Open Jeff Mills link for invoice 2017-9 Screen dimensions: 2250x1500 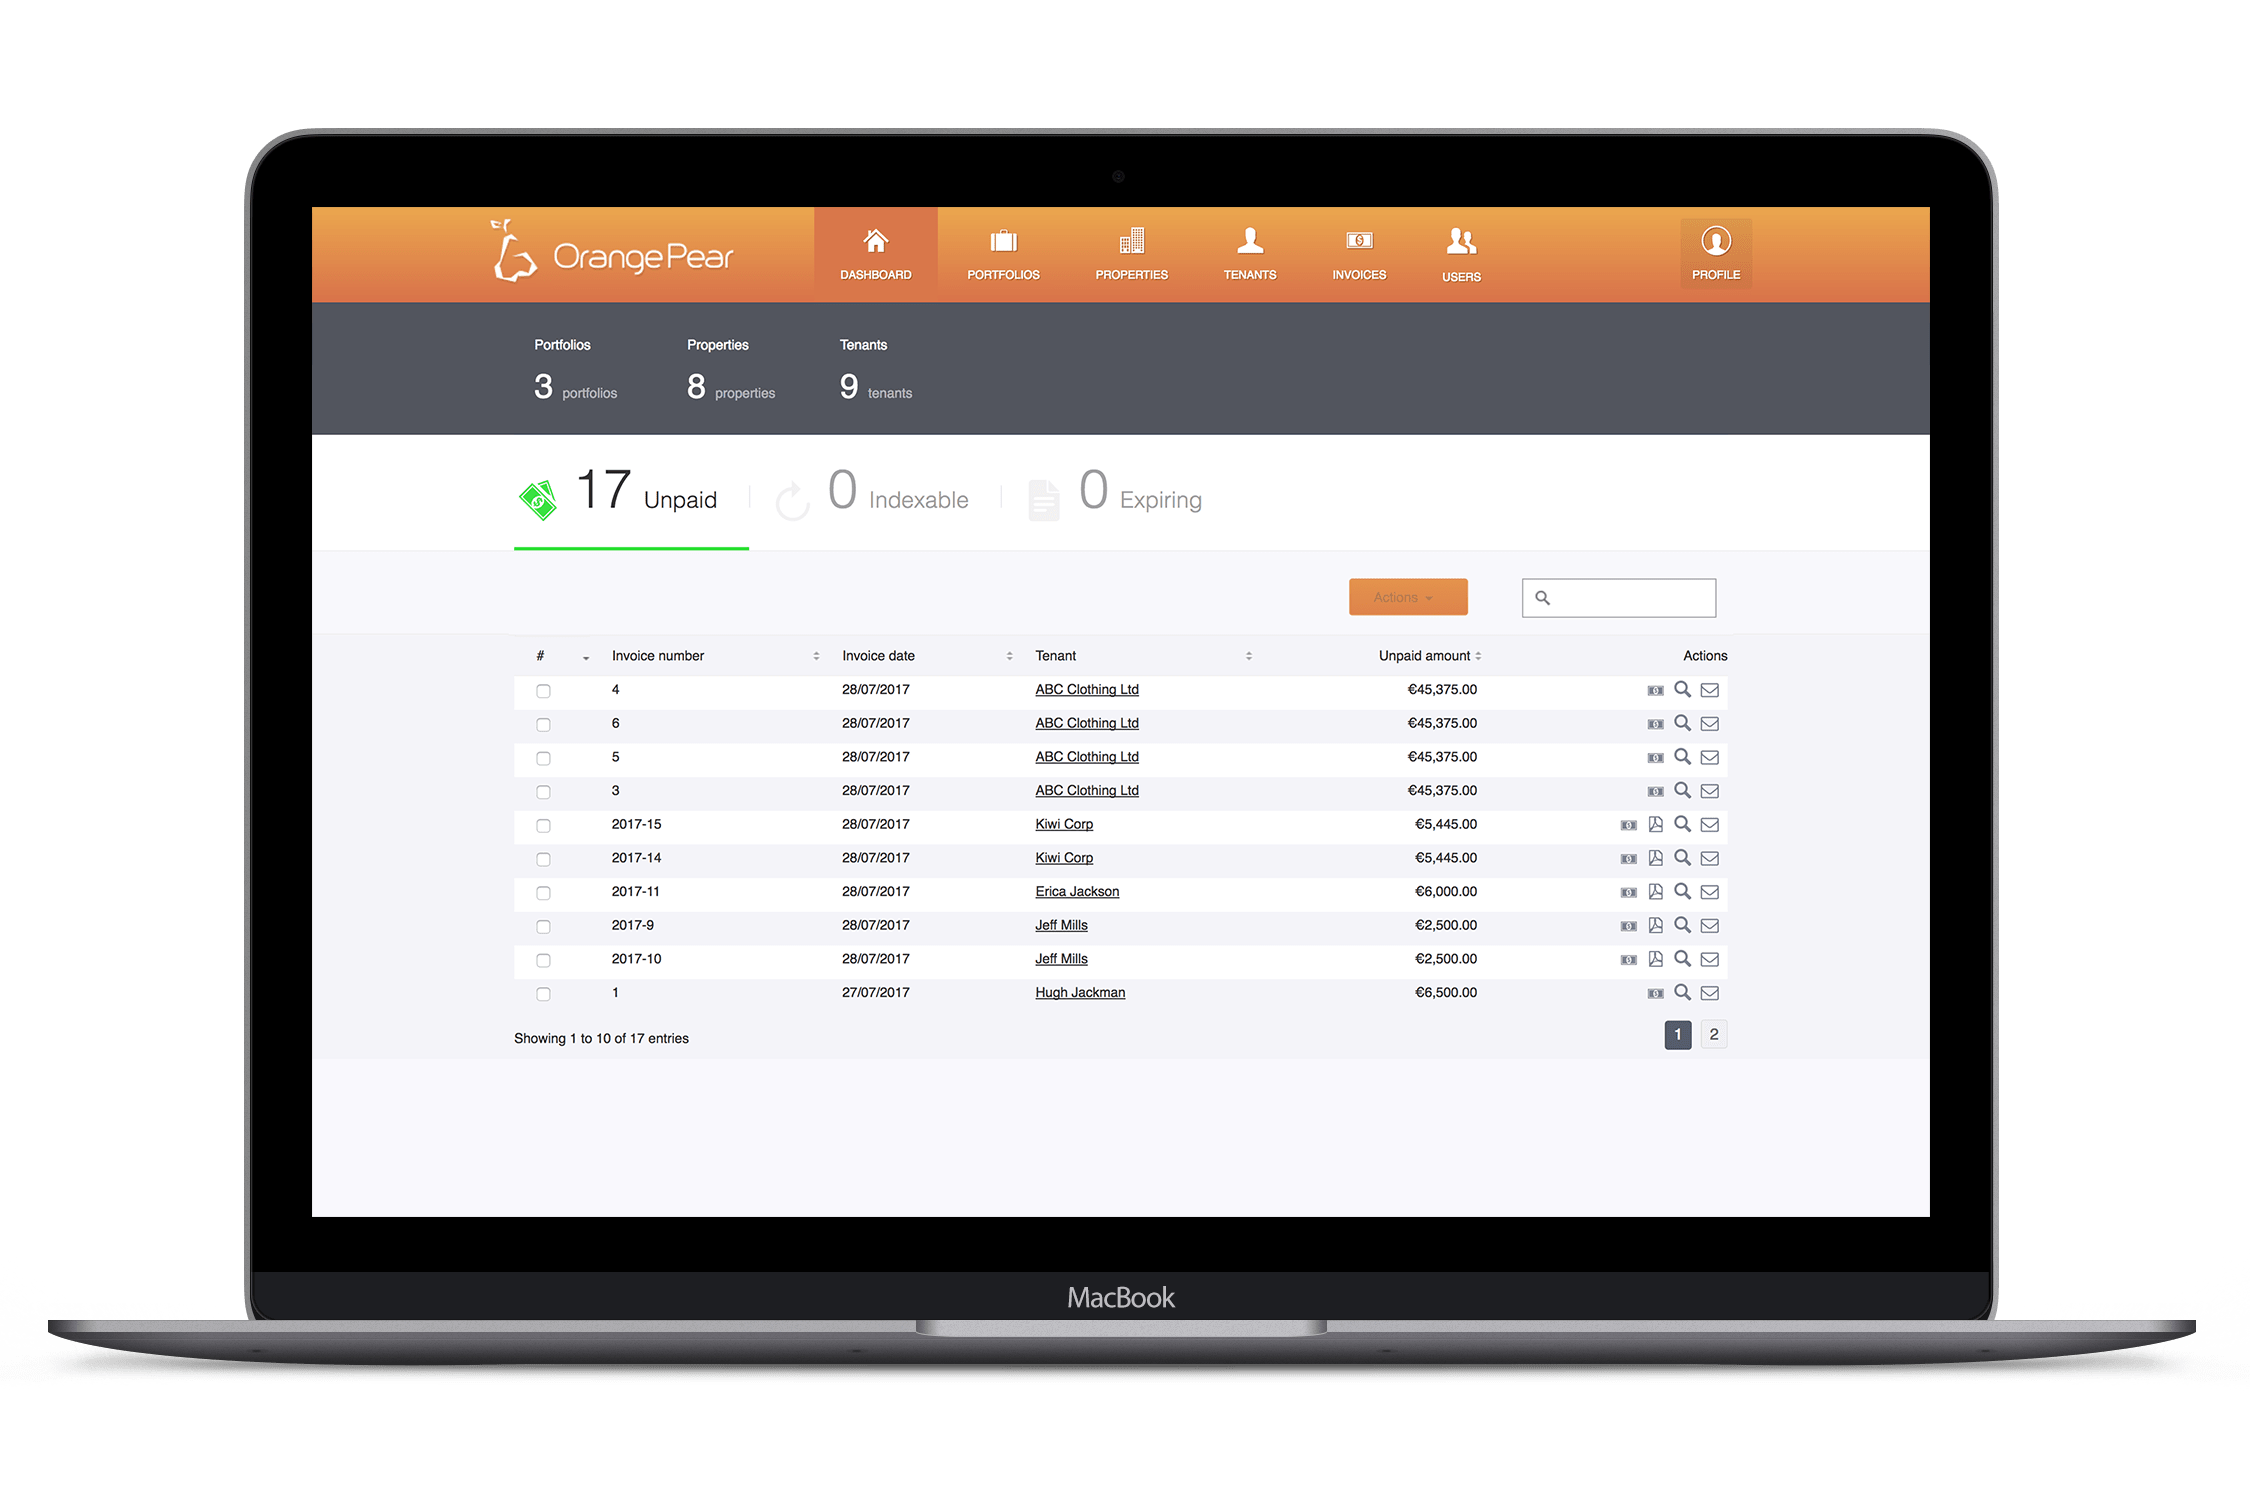pyautogui.click(x=1061, y=926)
